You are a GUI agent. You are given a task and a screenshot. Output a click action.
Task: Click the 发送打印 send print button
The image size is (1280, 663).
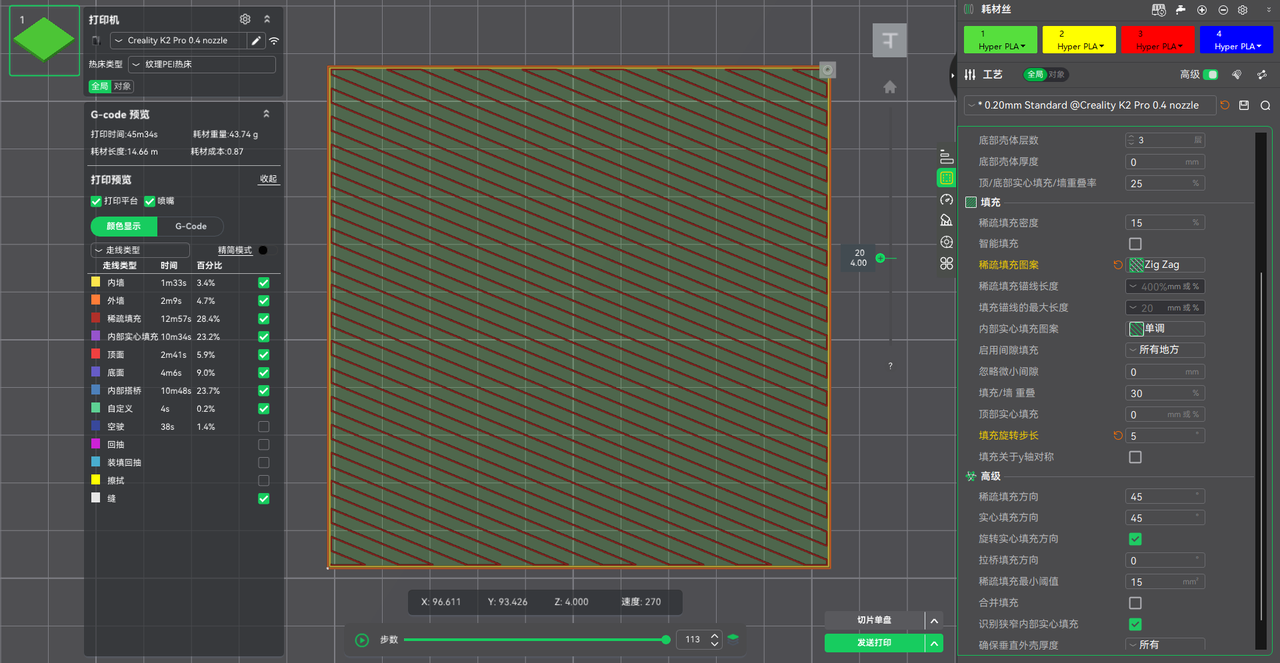point(875,642)
